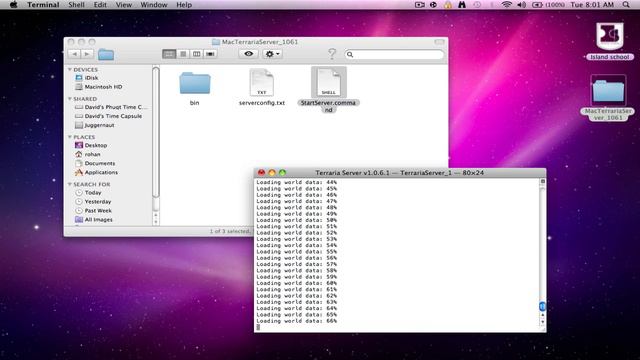Select Juggernaut in sidebar

(95, 125)
